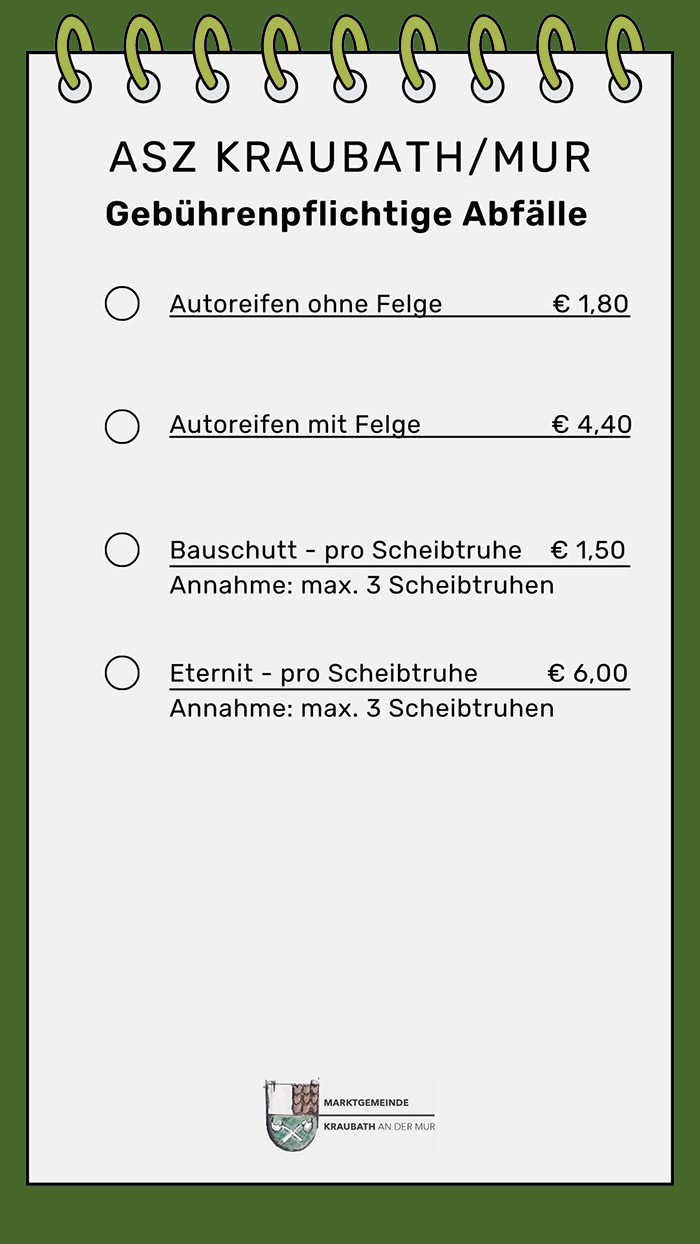Mark the Bauschutt pro Scheibtruhe circle
Screen dimensions: 700x1244
coord(122,550)
